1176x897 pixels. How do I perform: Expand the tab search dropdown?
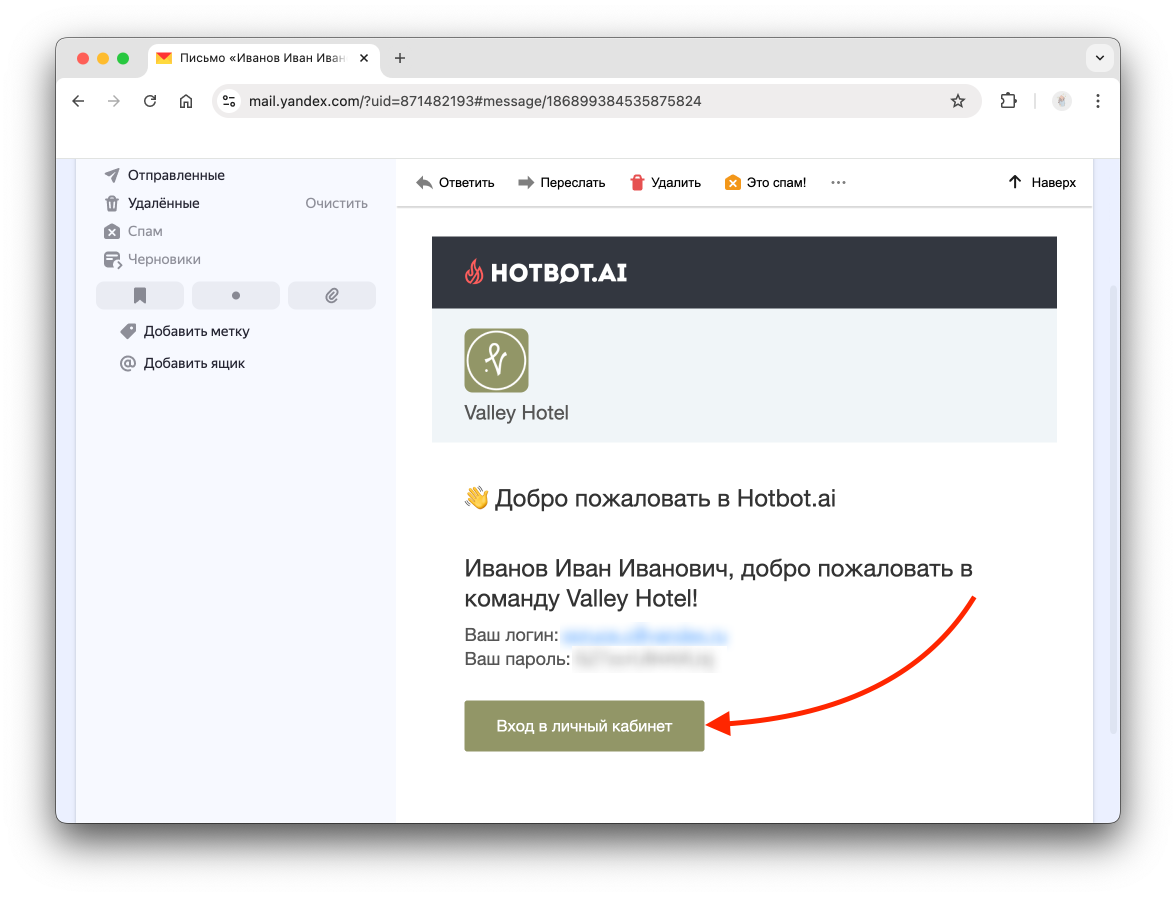tap(1100, 58)
